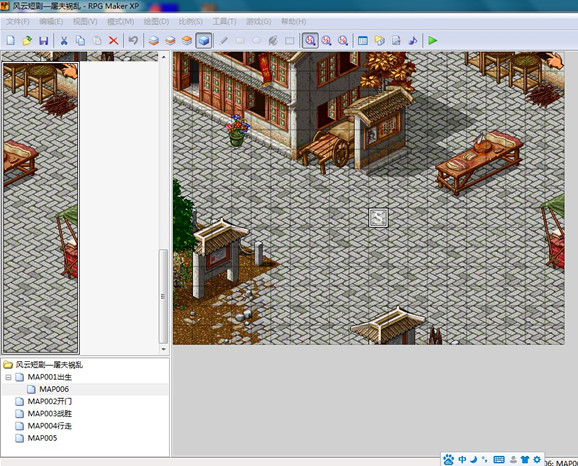
Task: Click the S start position event on map
Action: tap(379, 218)
